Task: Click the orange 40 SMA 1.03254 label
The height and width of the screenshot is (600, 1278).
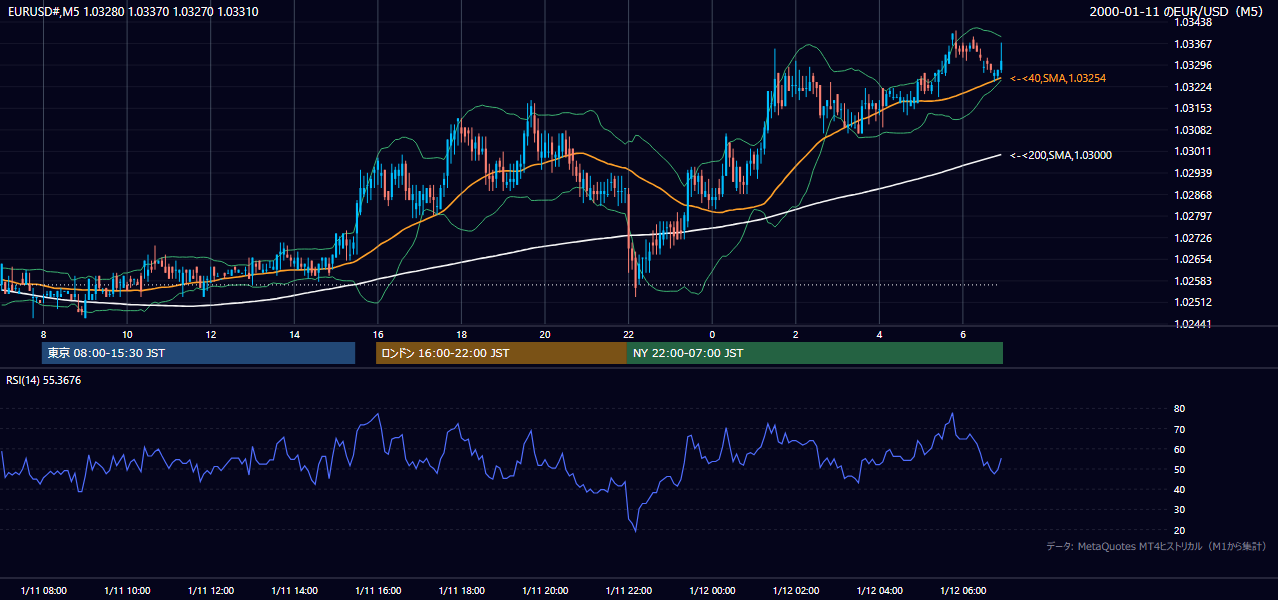Action: 1058,78
